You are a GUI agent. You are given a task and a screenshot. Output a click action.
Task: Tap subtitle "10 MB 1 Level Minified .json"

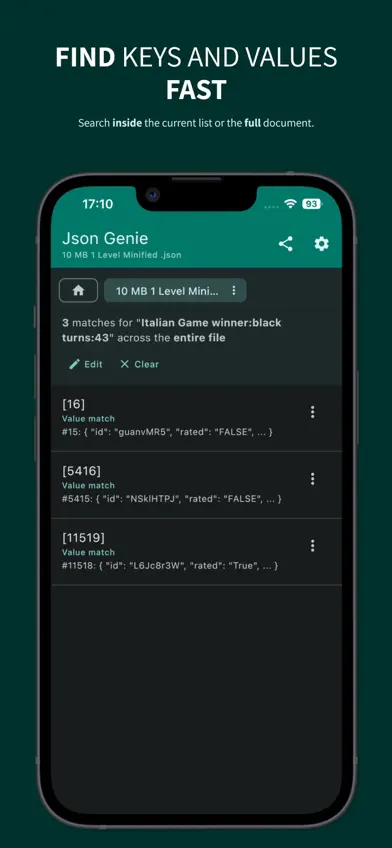[x=122, y=255]
